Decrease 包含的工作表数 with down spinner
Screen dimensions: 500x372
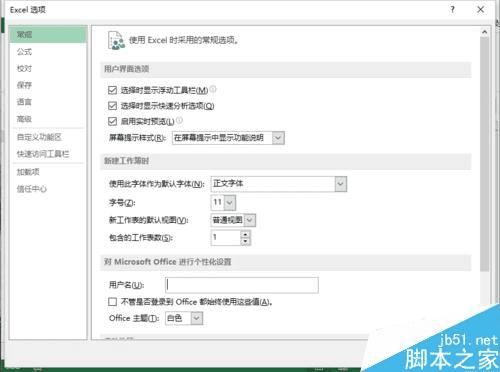pos(246,241)
